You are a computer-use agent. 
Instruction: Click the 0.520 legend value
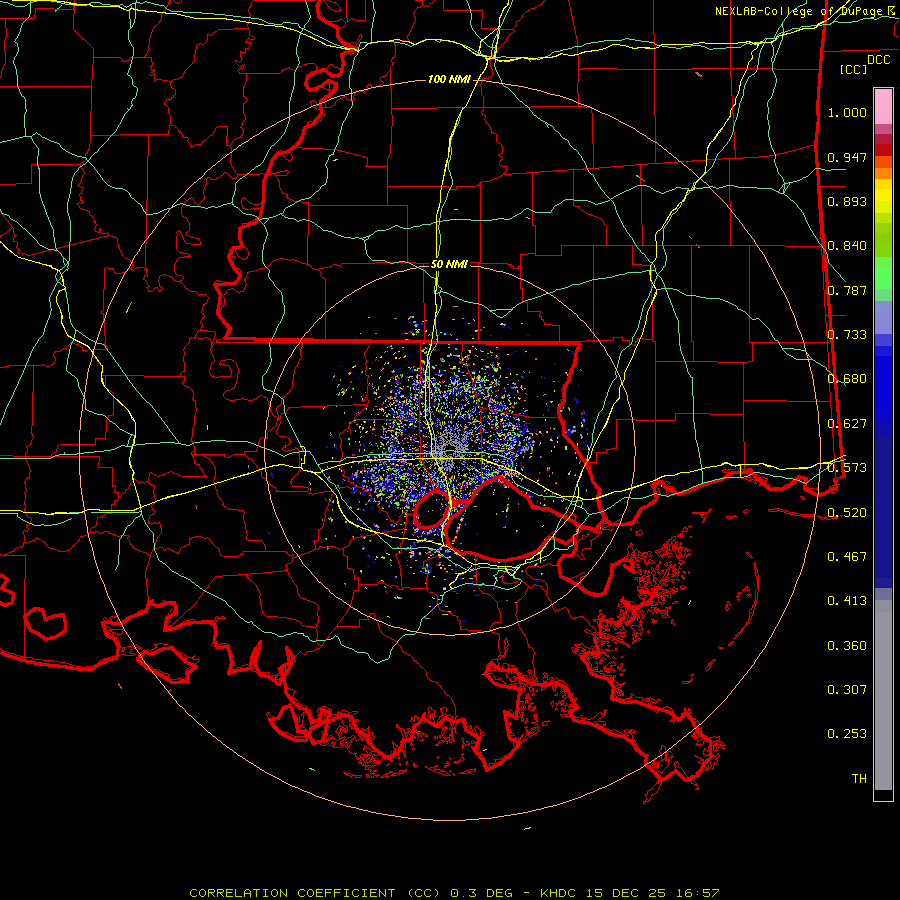point(847,512)
